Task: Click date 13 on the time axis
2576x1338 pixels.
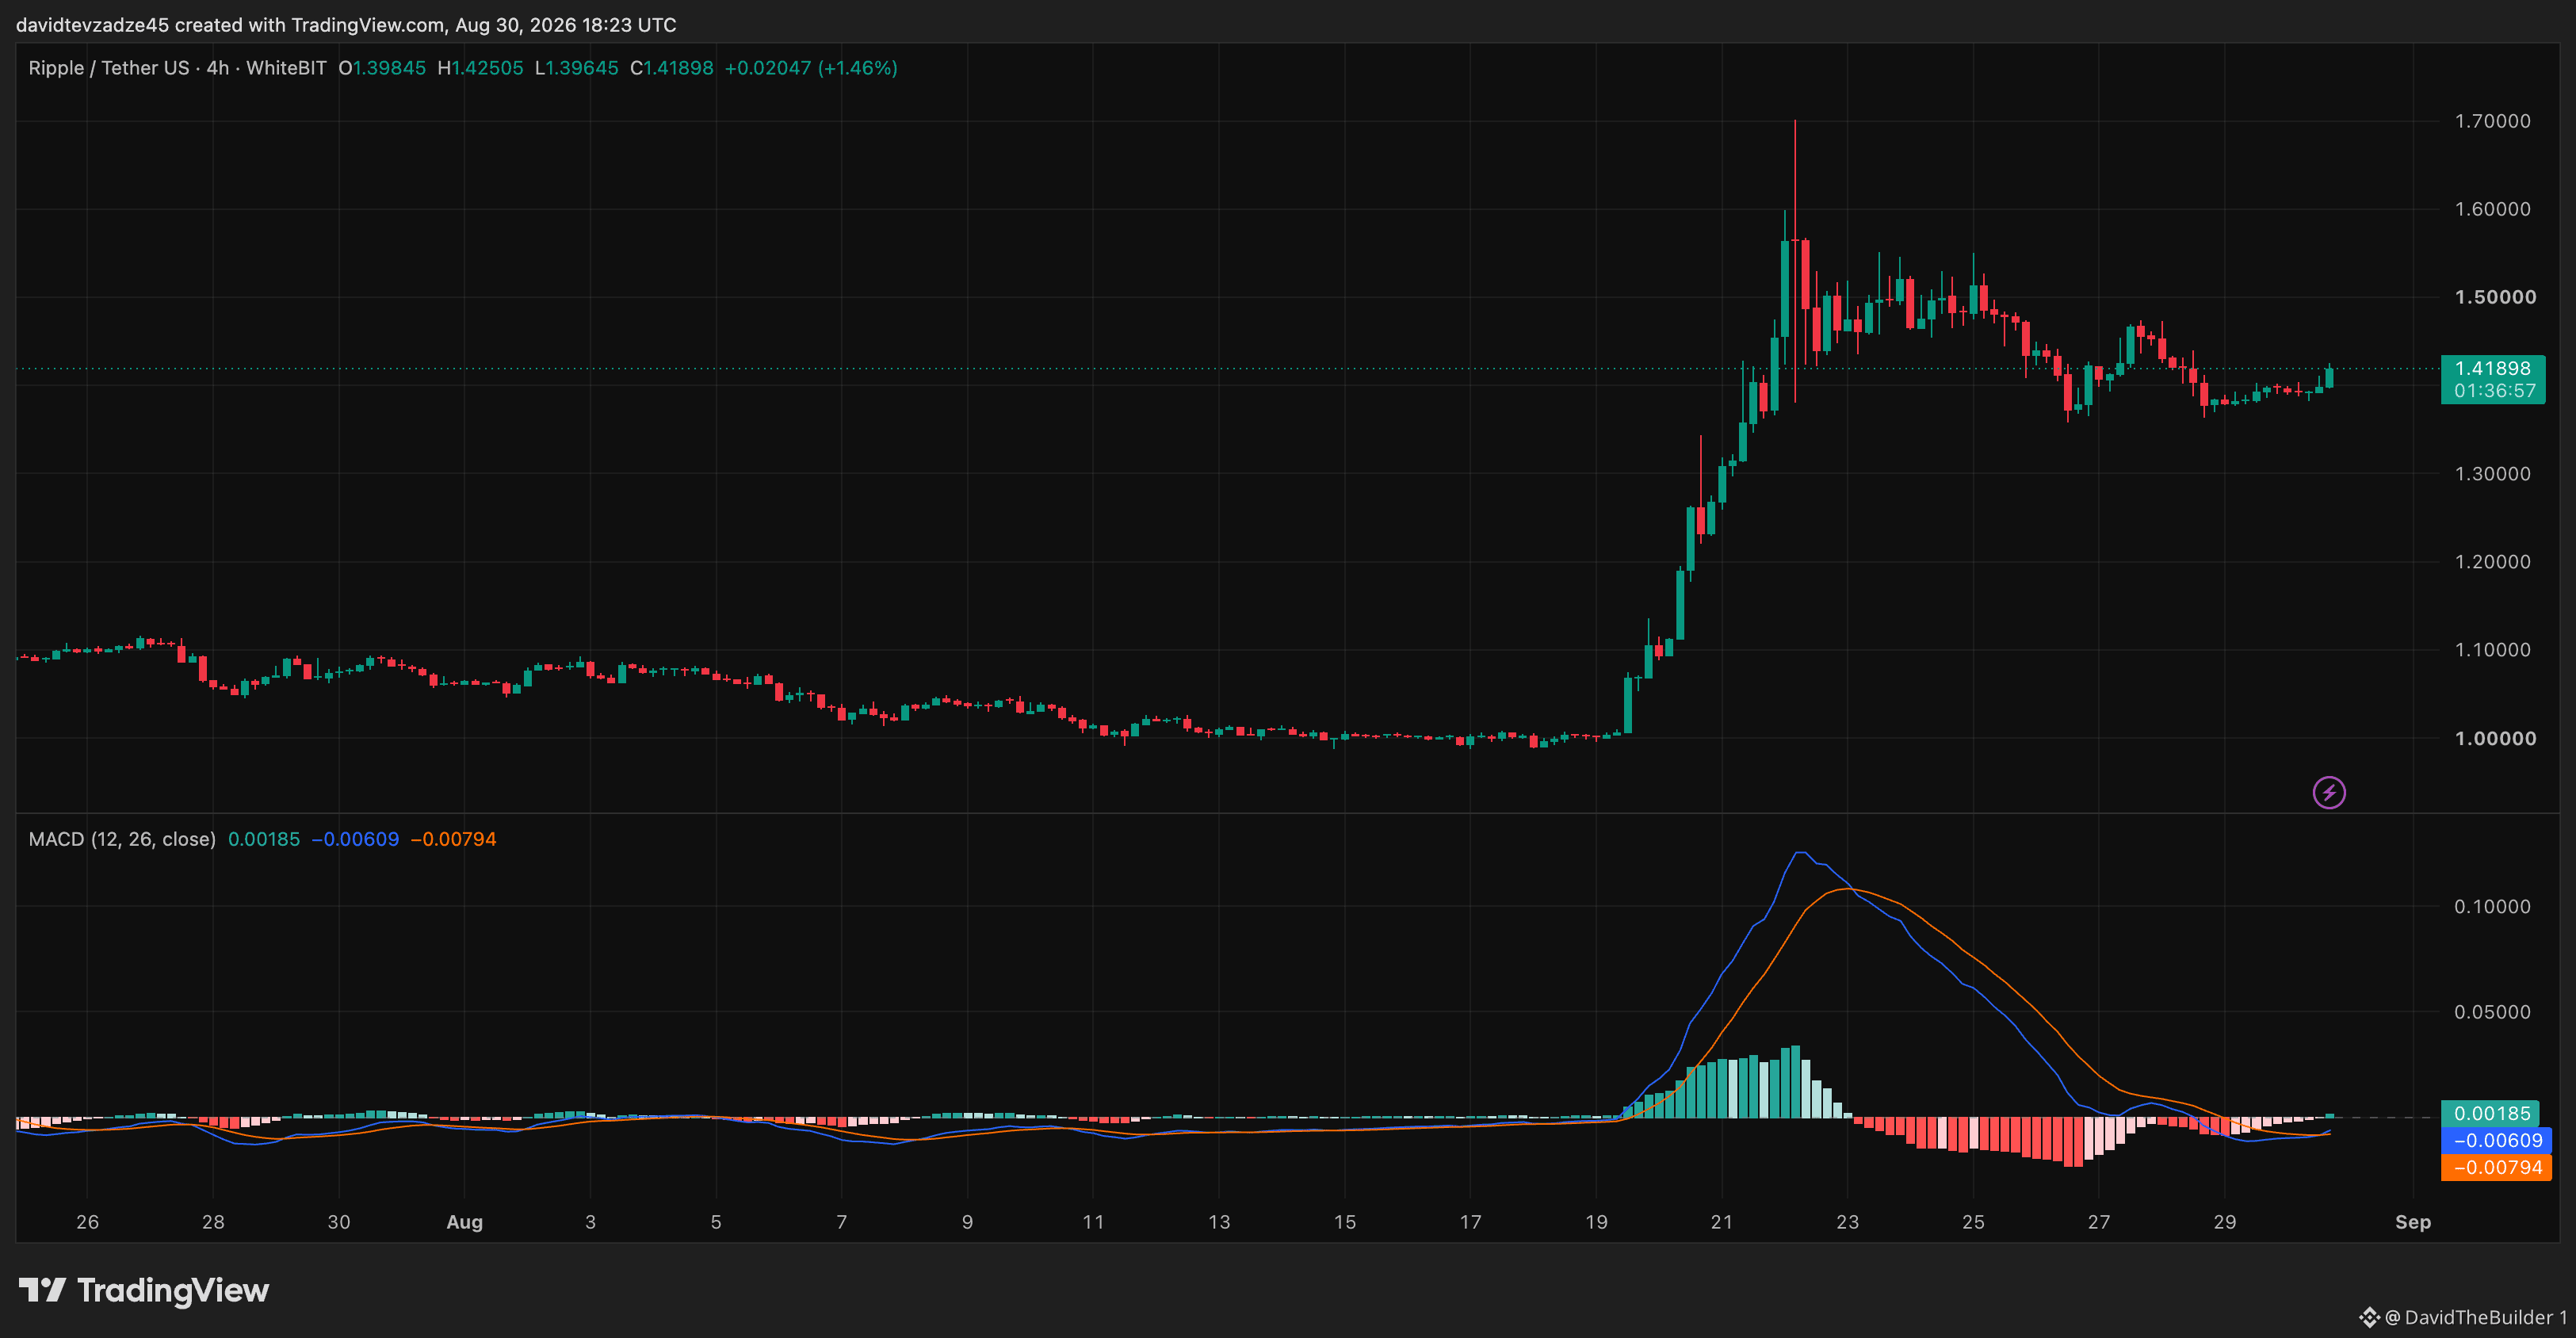Action: pos(1219,1222)
